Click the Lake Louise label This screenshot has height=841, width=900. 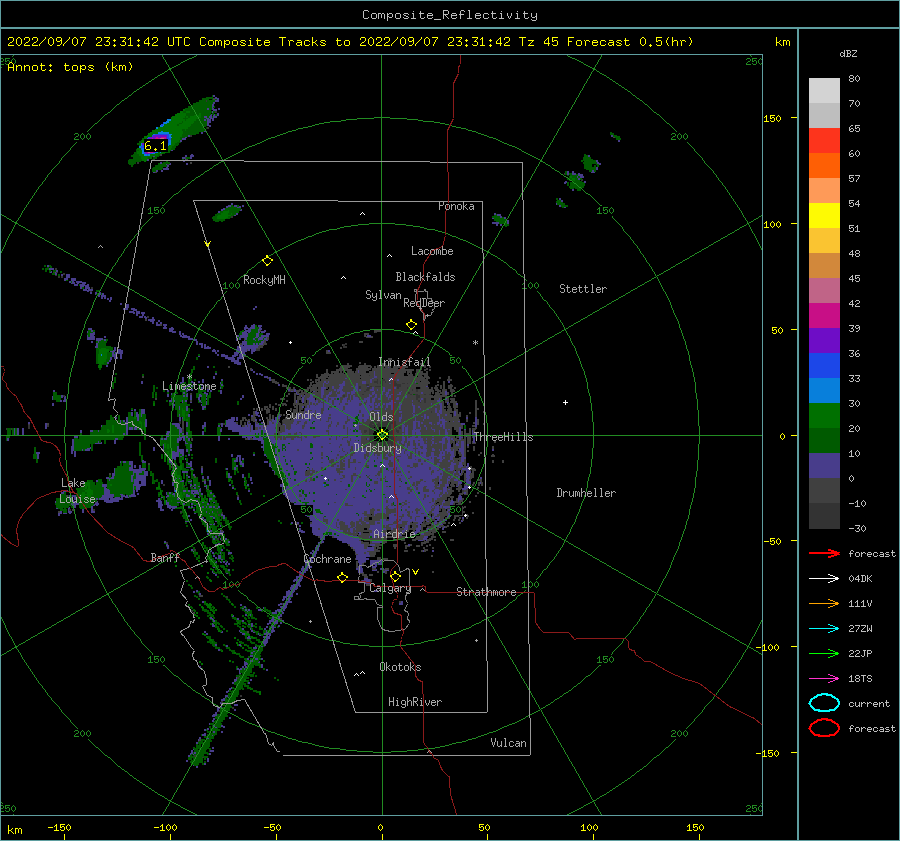[x=77, y=491]
